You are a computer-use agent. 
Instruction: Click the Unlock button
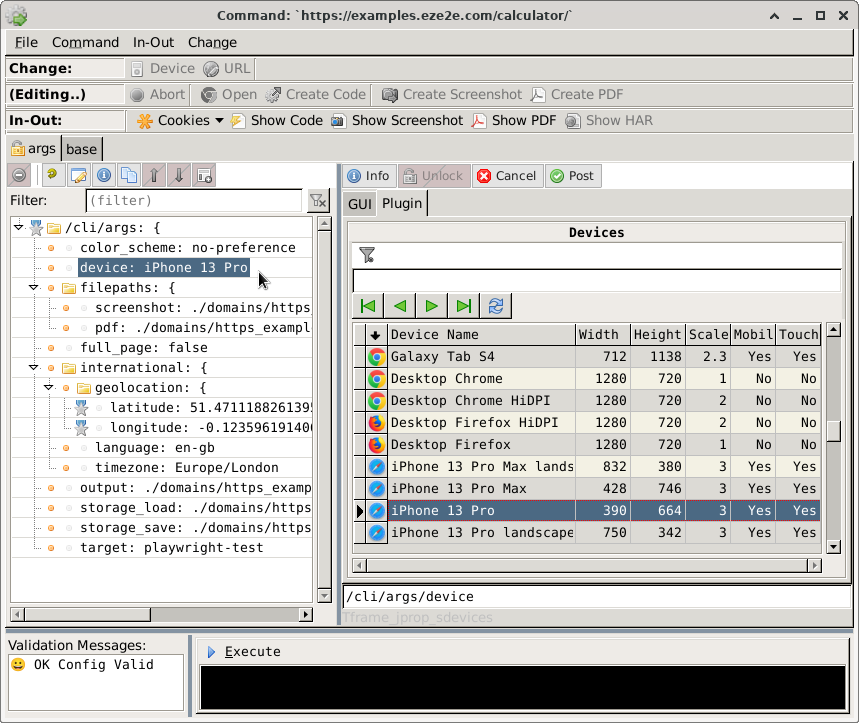coord(434,176)
